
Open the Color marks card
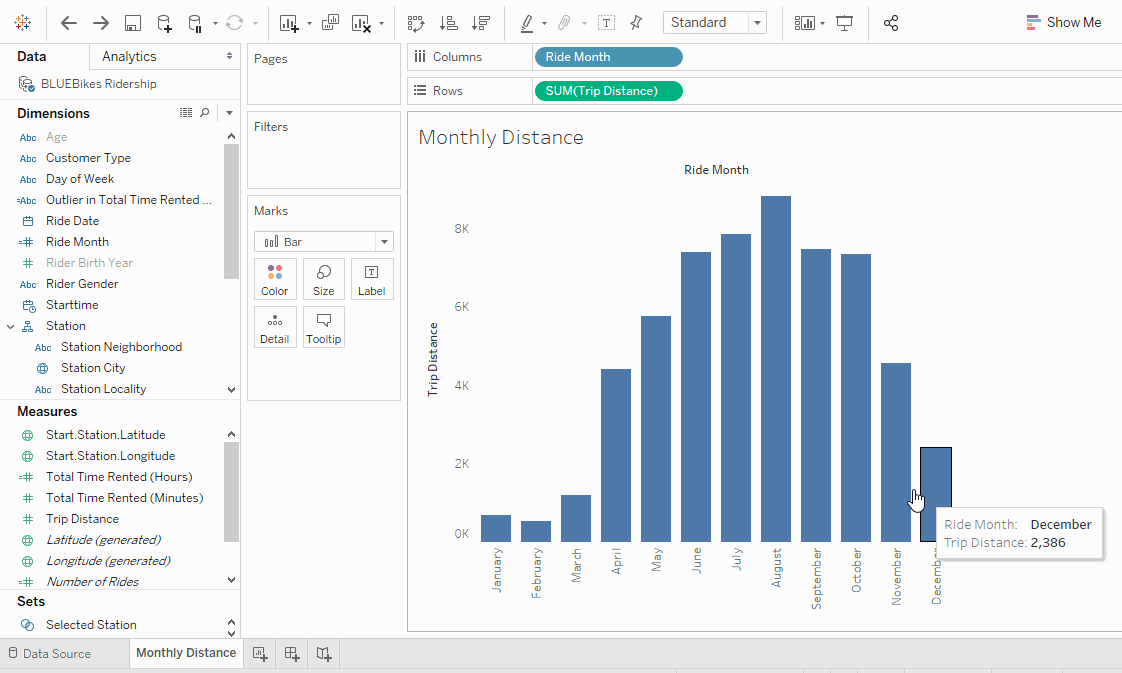275,279
